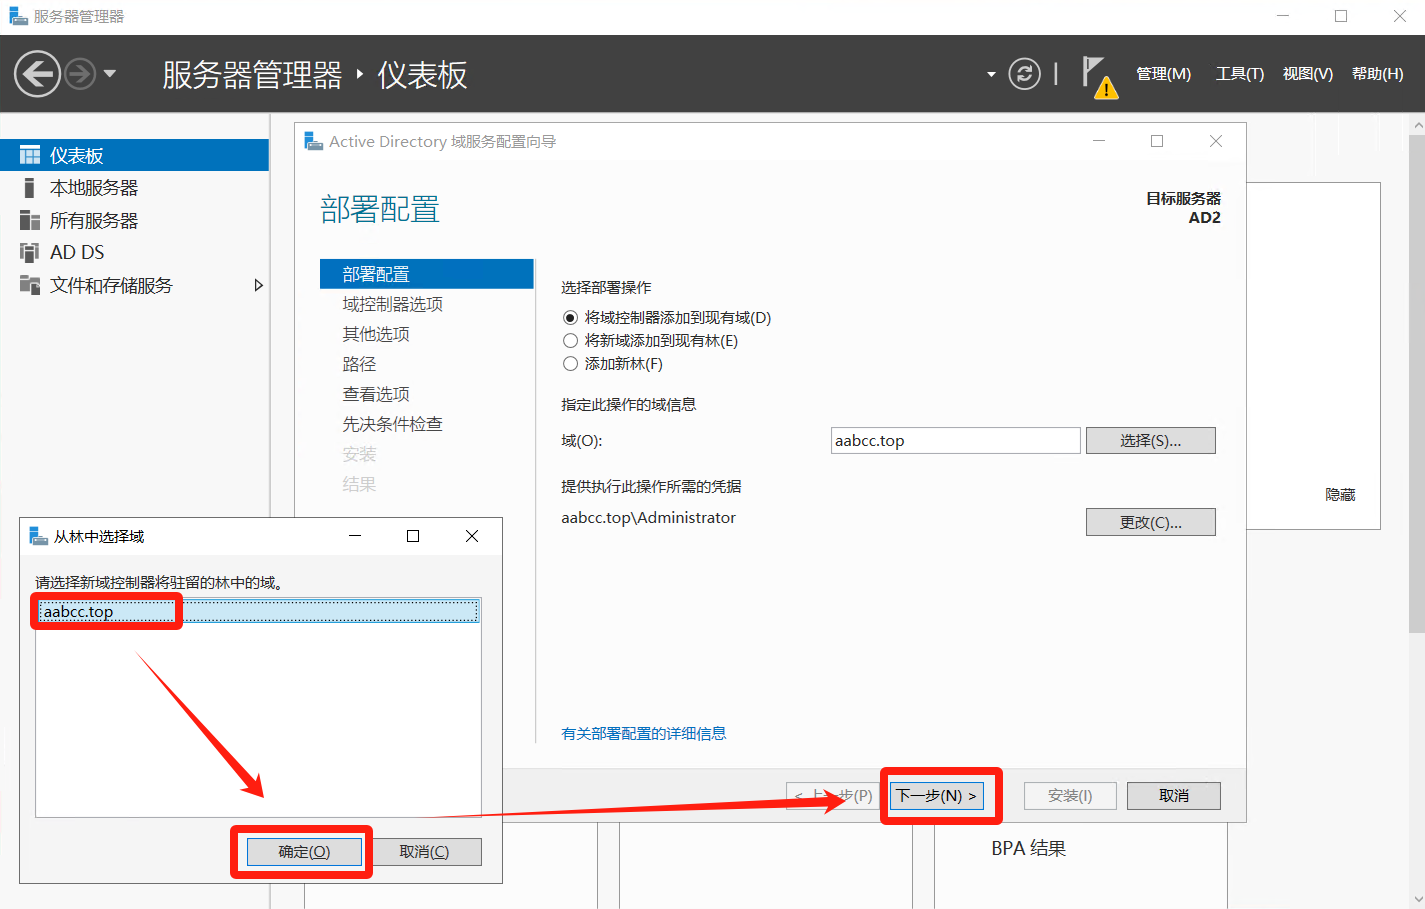This screenshot has width=1425, height=909.
Task: Click the Dashboard (仪表板) sidebar icon
Action: click(30, 155)
